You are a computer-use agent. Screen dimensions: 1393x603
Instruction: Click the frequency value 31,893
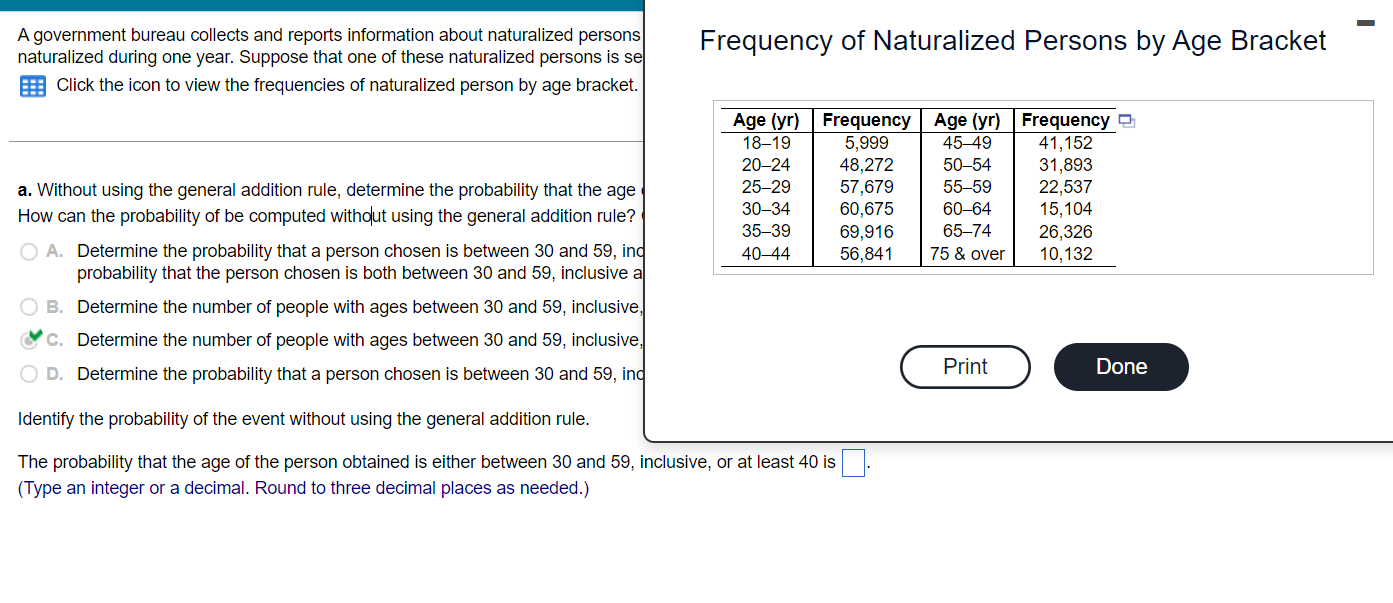click(1066, 165)
